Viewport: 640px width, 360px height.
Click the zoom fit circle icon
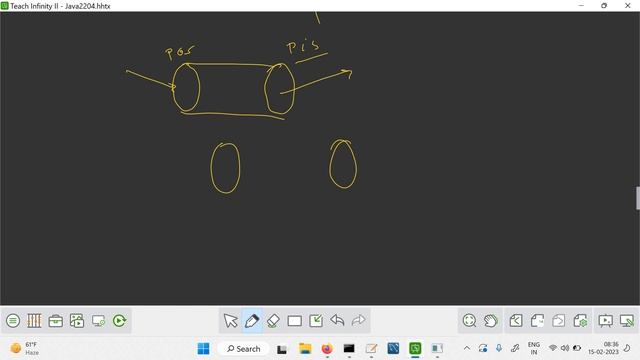point(469,321)
